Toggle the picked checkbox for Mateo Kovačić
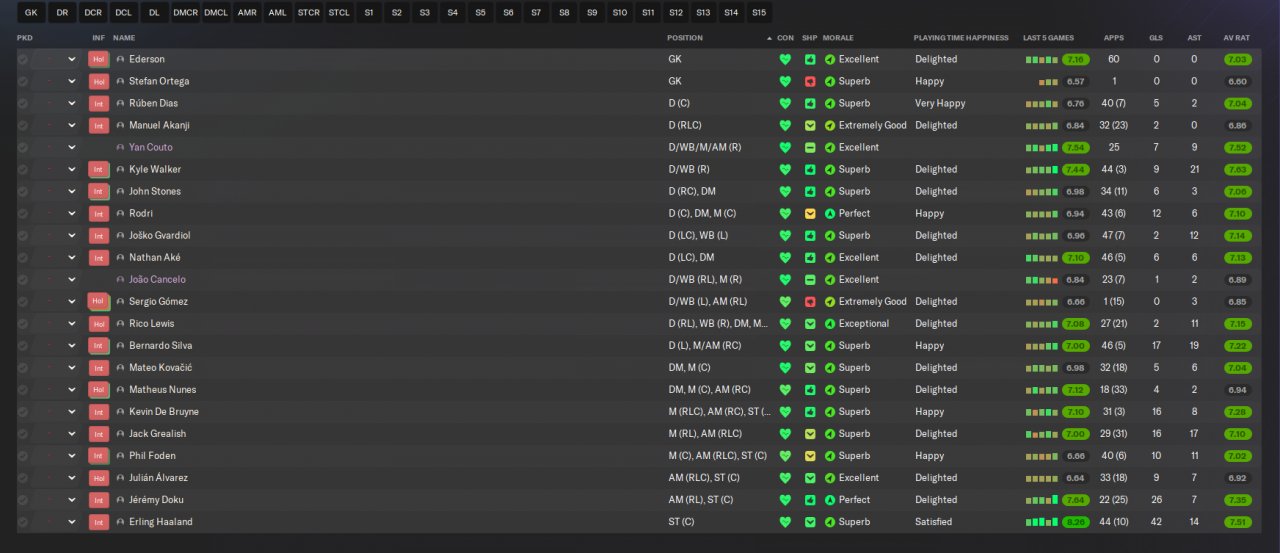The height and width of the screenshot is (553, 1280). point(23,368)
